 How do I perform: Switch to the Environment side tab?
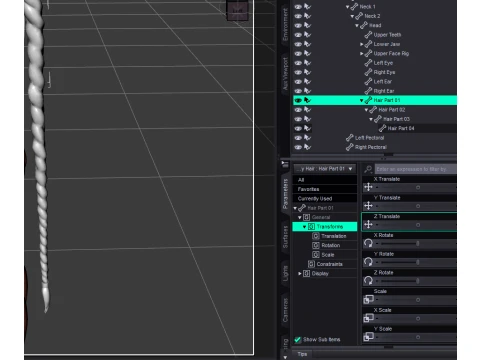[285, 24]
